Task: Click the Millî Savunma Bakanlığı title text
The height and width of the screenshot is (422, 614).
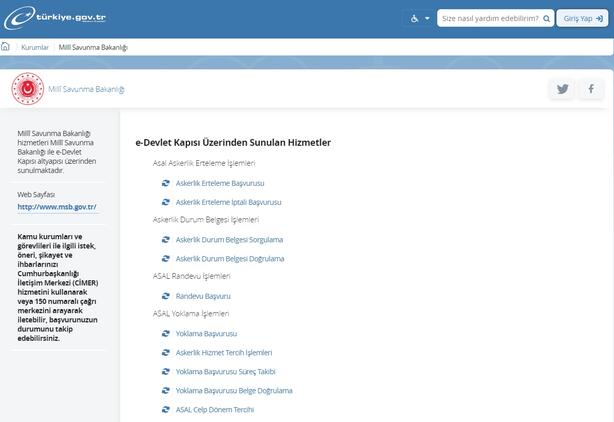Action: pyautogui.click(x=86, y=89)
